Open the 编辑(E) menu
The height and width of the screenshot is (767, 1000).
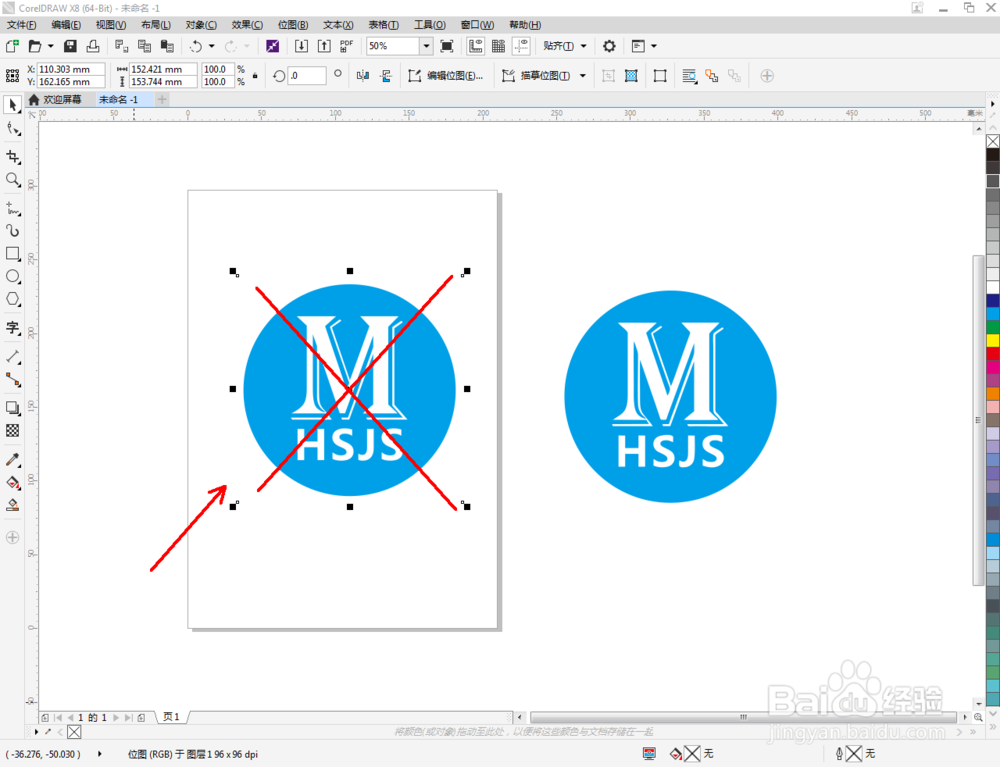tap(66, 25)
